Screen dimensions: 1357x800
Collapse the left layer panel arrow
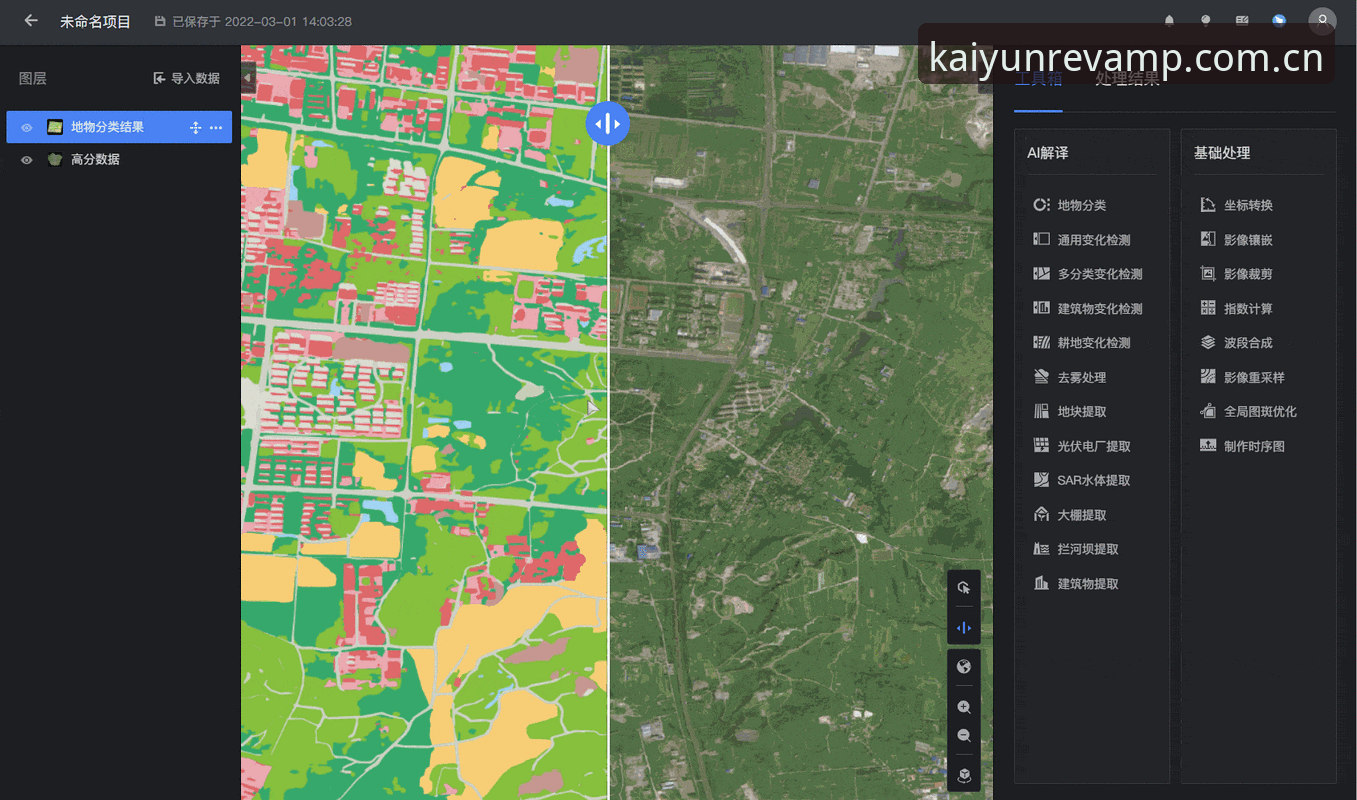(248, 77)
